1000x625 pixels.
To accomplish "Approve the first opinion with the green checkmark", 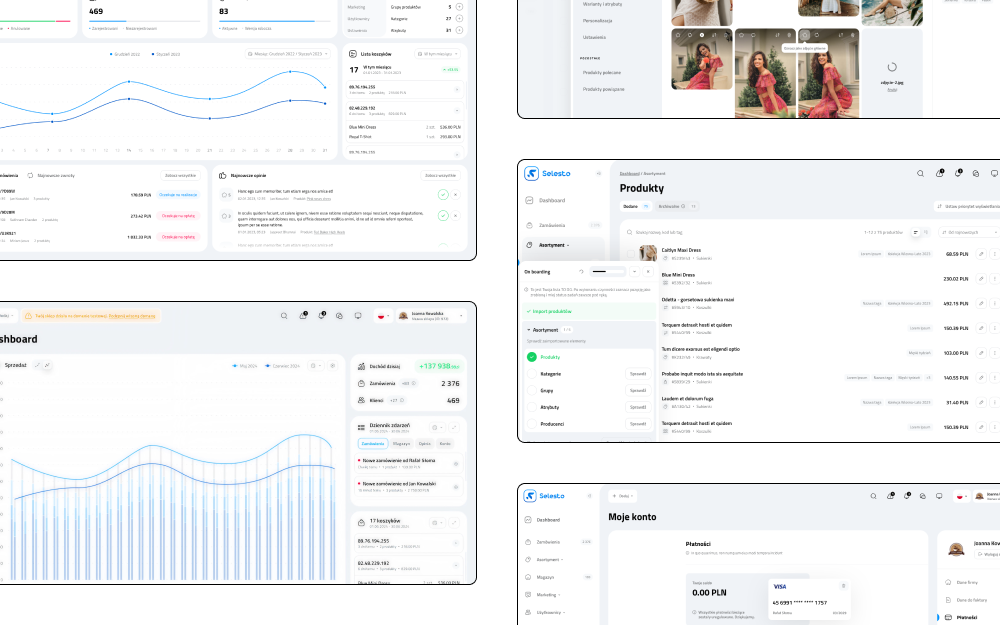I will pos(443,194).
